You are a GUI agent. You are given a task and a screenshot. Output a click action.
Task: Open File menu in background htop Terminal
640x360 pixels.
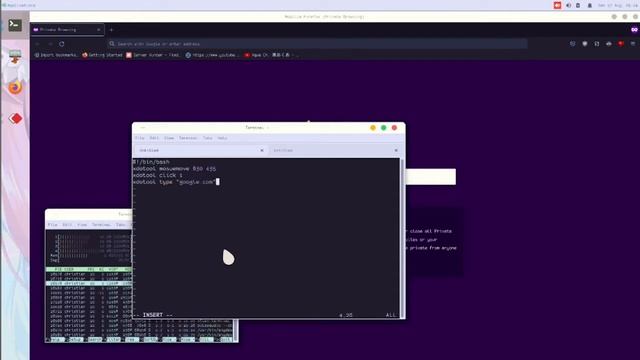click(x=52, y=224)
